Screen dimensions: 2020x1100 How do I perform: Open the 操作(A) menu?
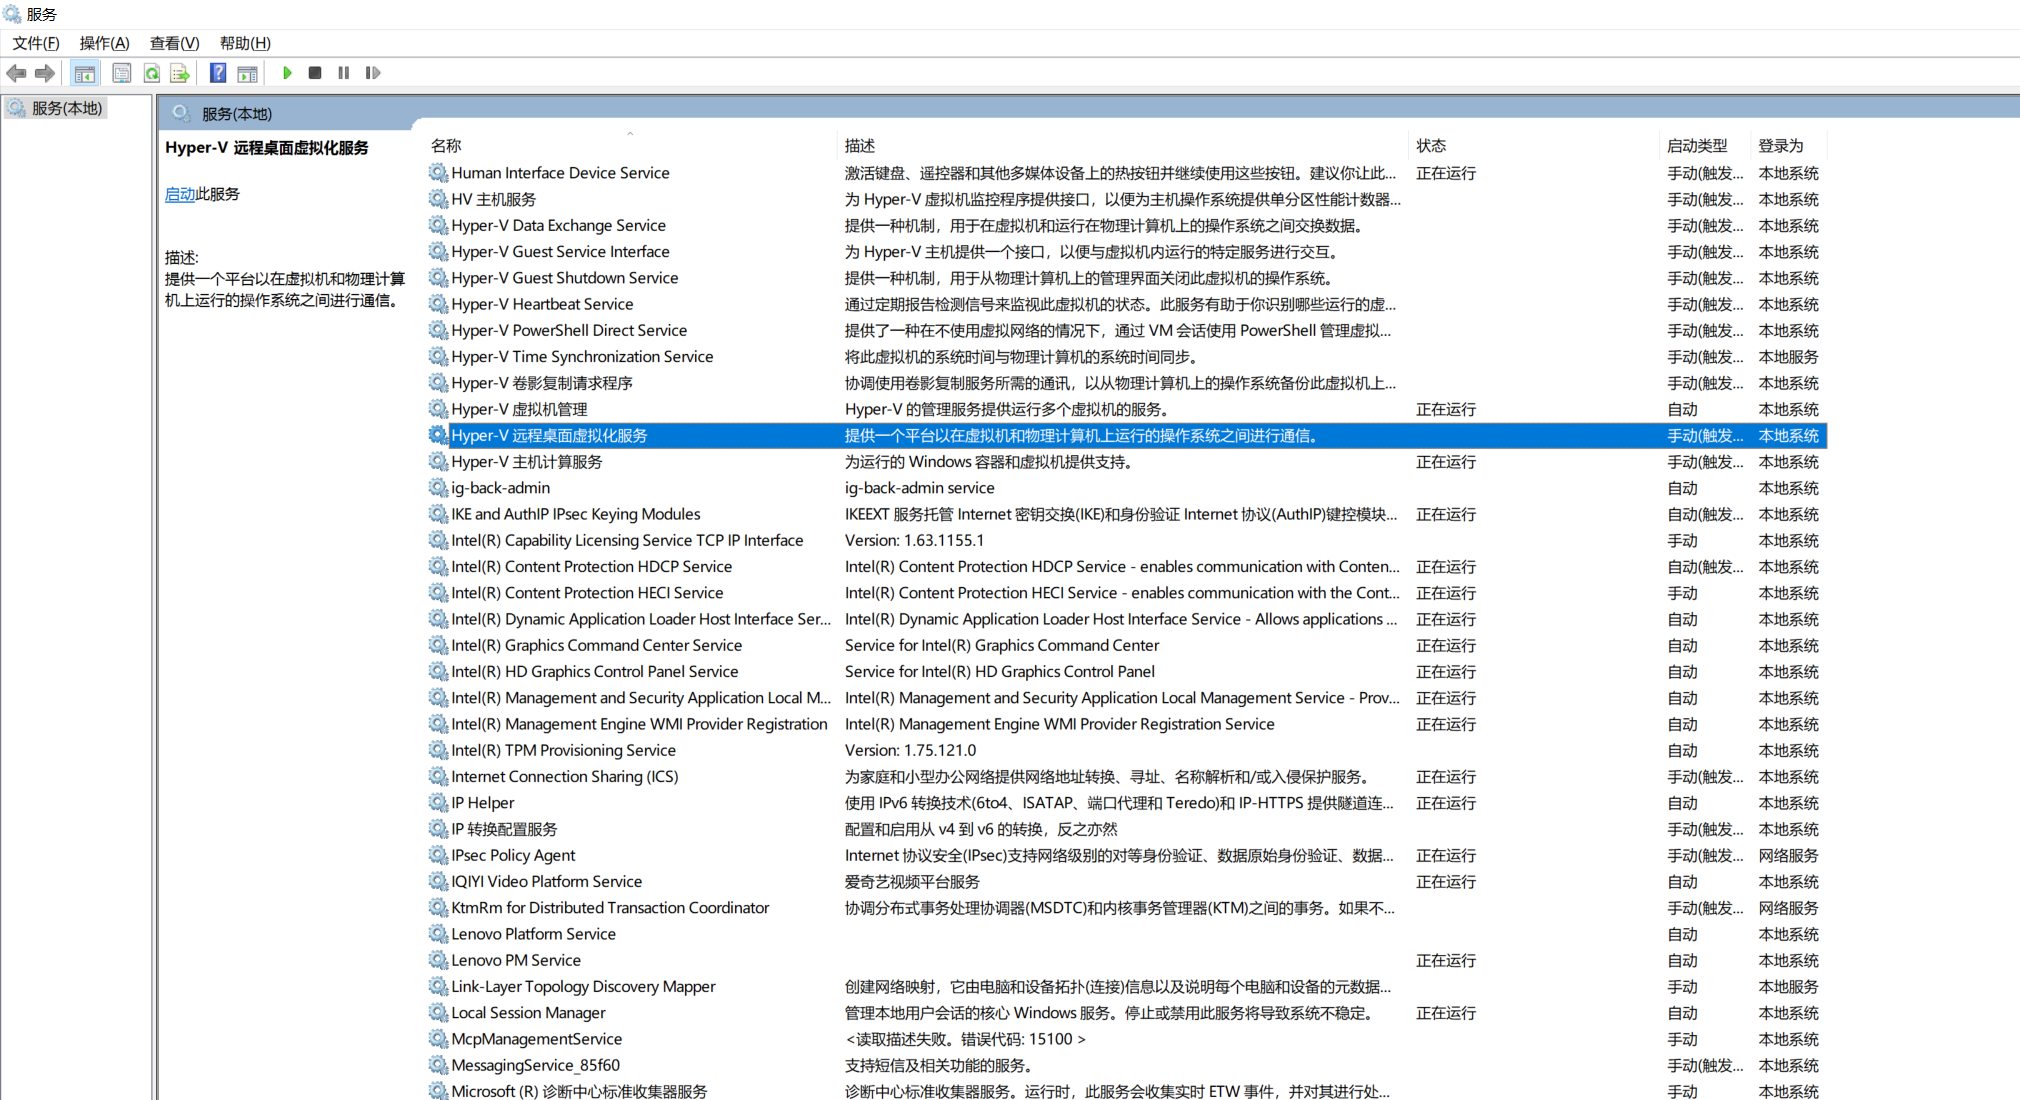pos(104,43)
